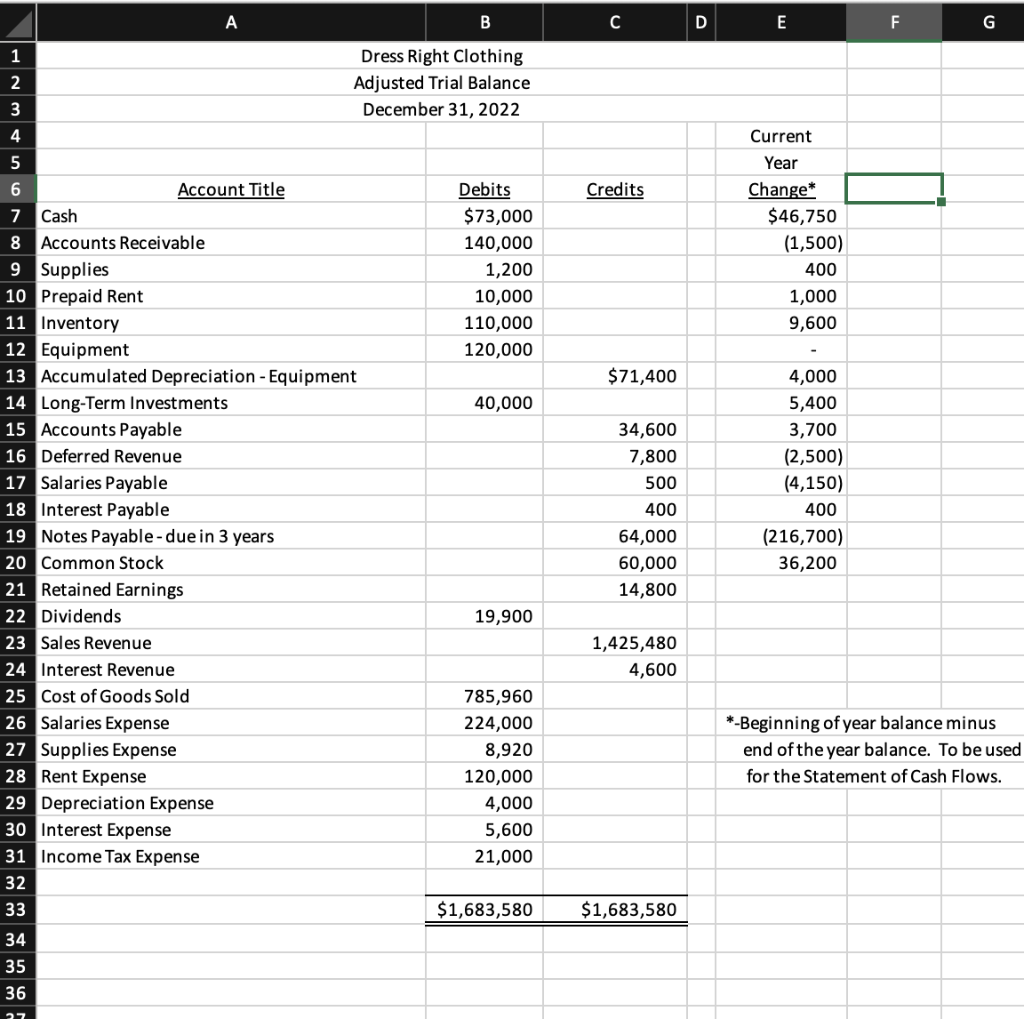The height and width of the screenshot is (1019, 1024).
Task: Click the December 31, 2022 date cell
Action: [x=441, y=109]
